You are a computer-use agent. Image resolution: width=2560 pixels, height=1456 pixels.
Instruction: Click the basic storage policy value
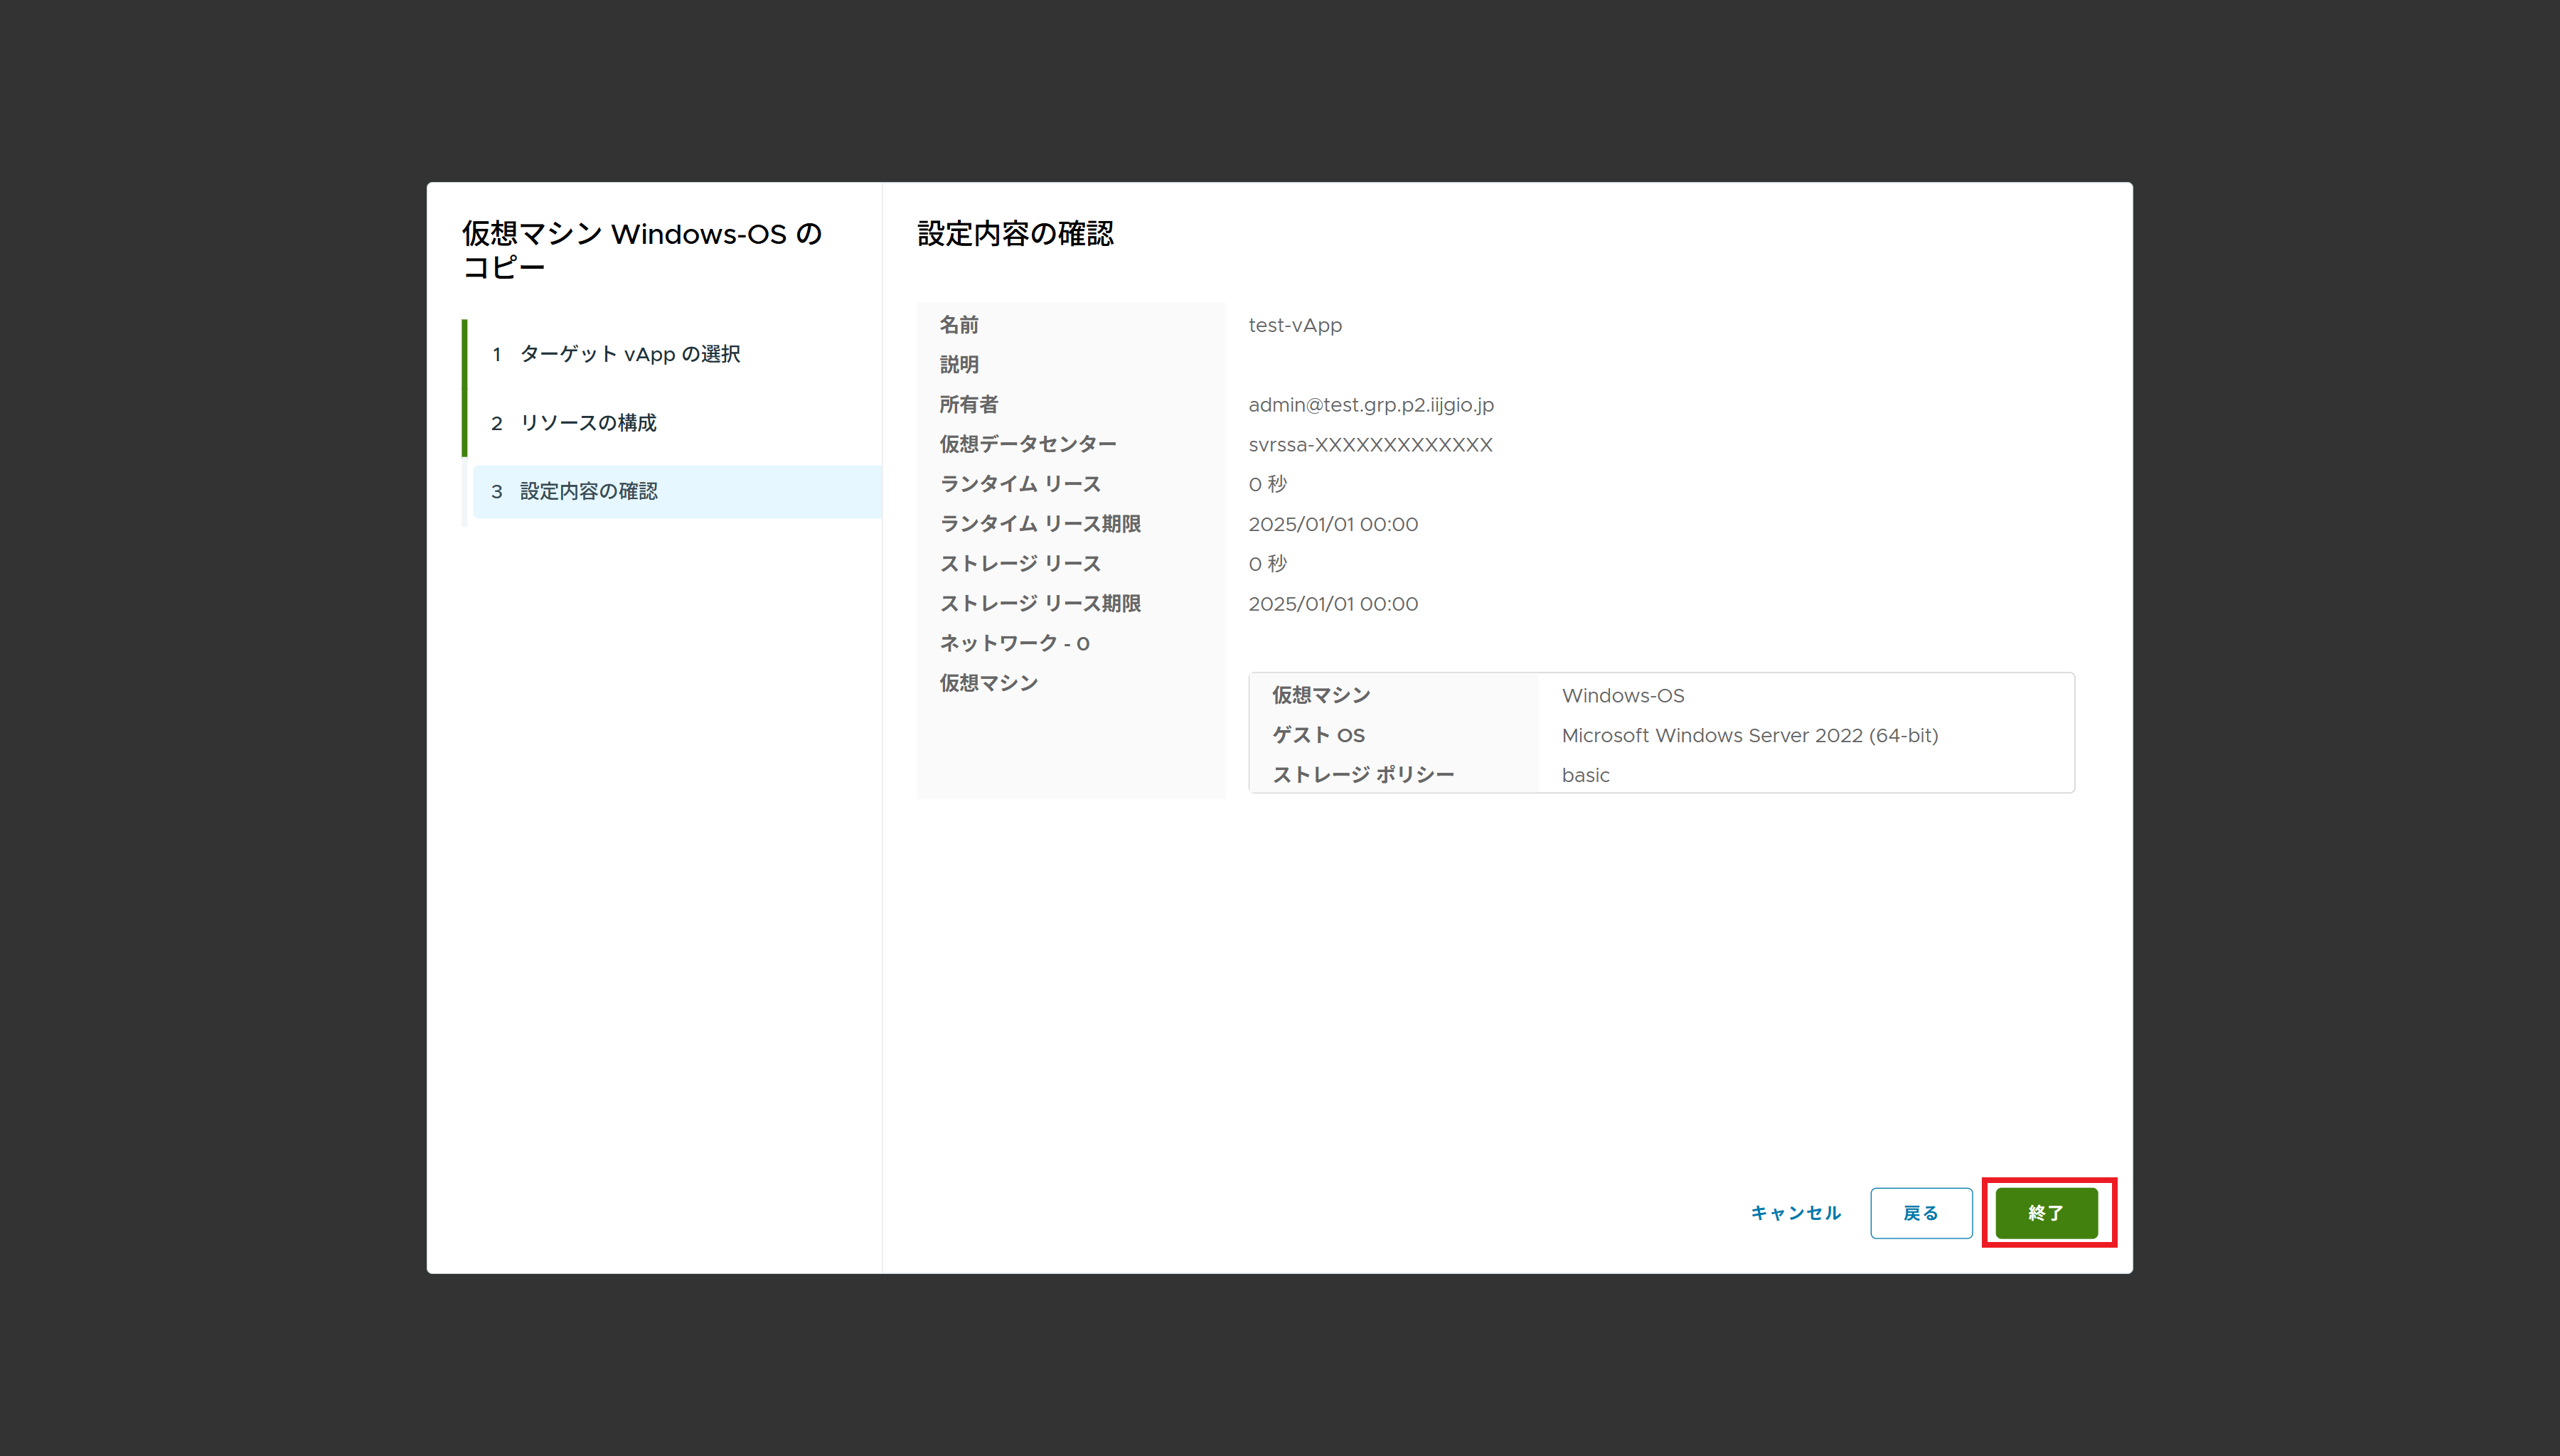tap(1585, 775)
